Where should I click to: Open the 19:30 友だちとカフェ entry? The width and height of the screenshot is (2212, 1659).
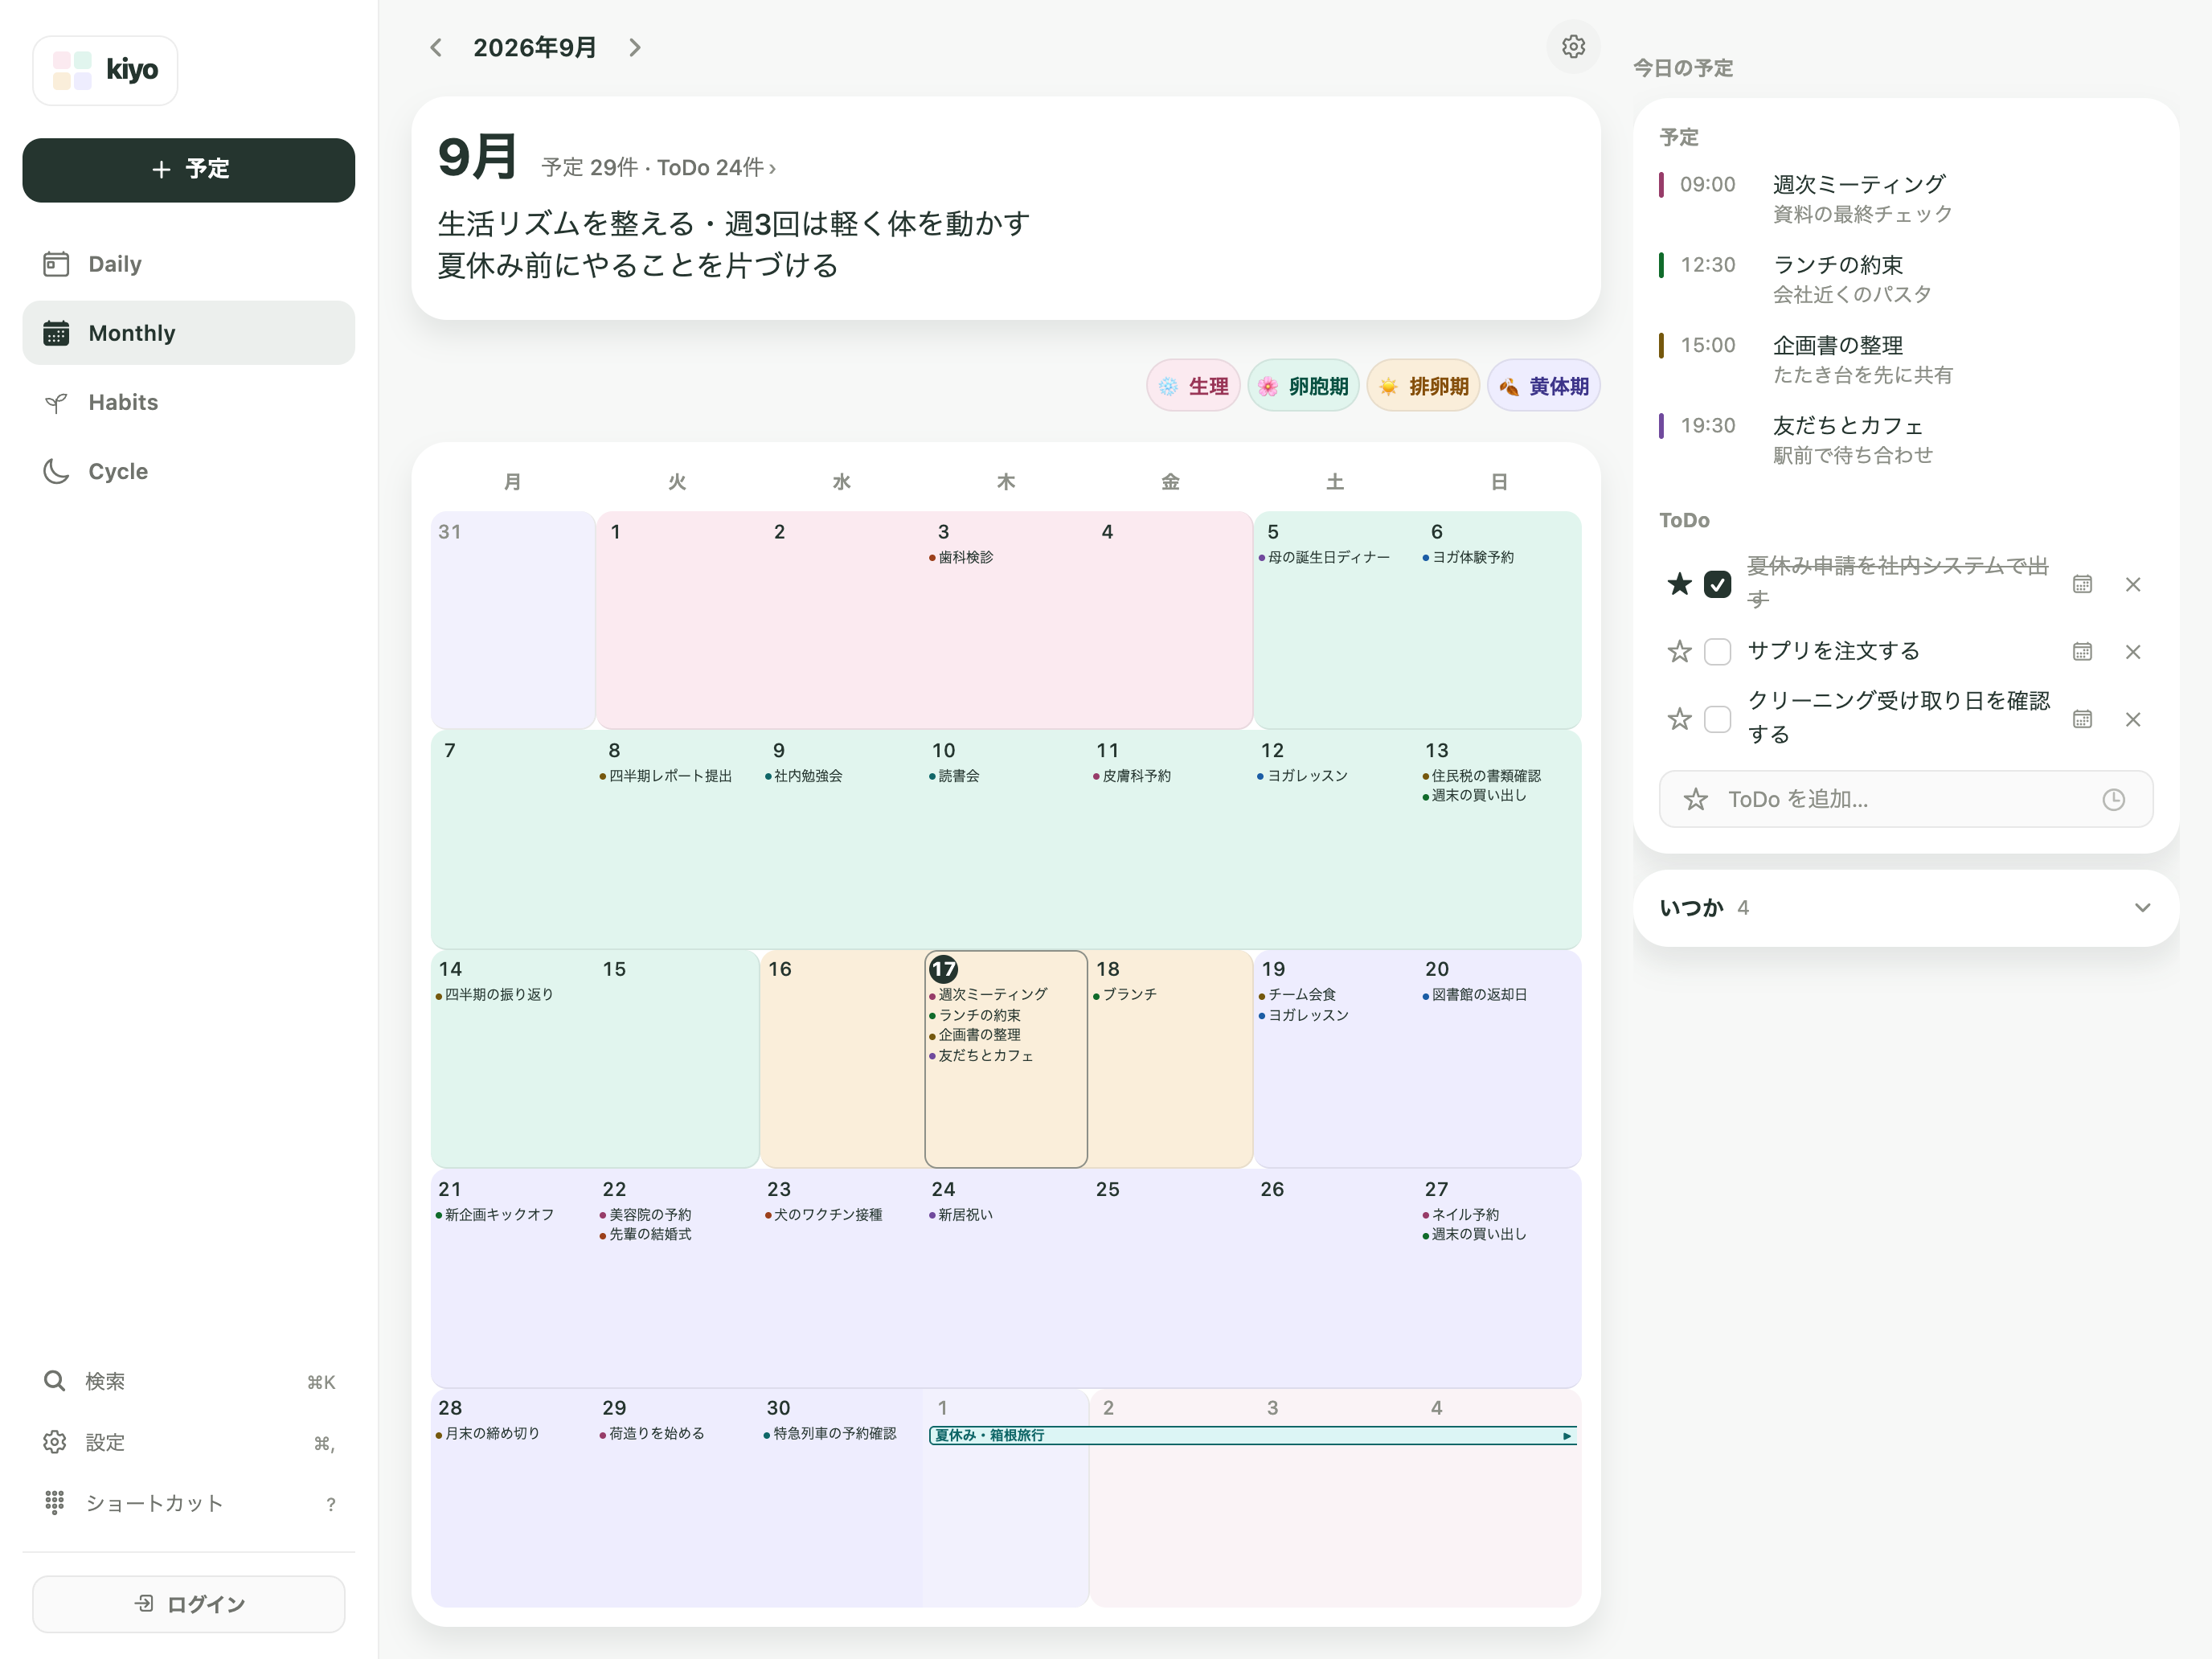click(1906, 440)
